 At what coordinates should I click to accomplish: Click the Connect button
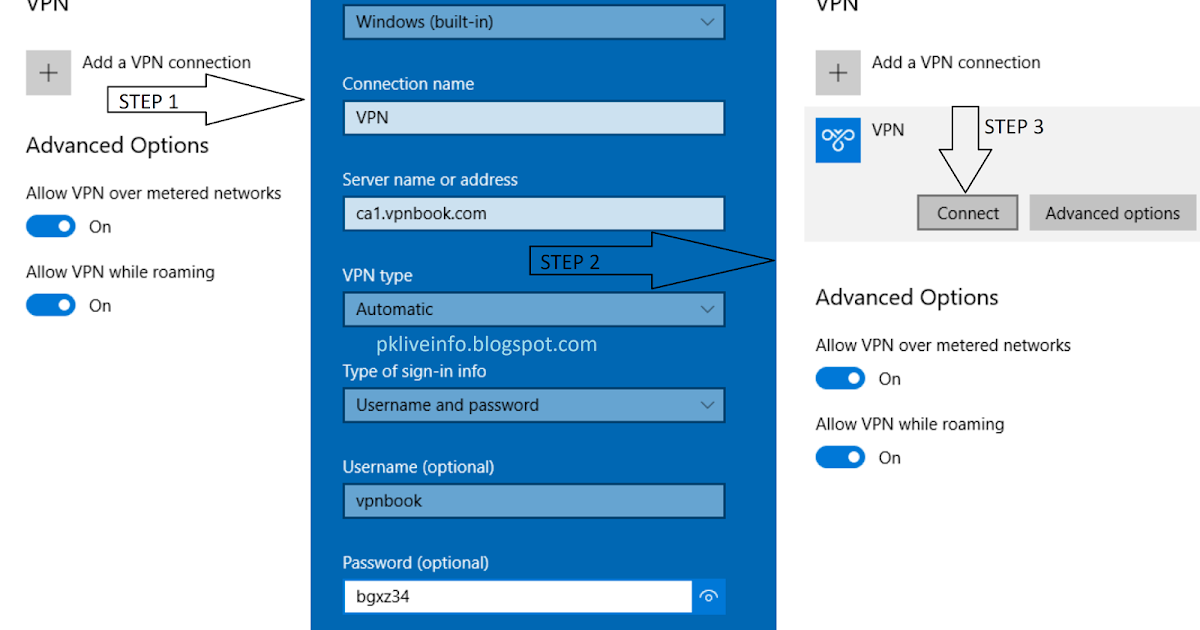coord(968,213)
